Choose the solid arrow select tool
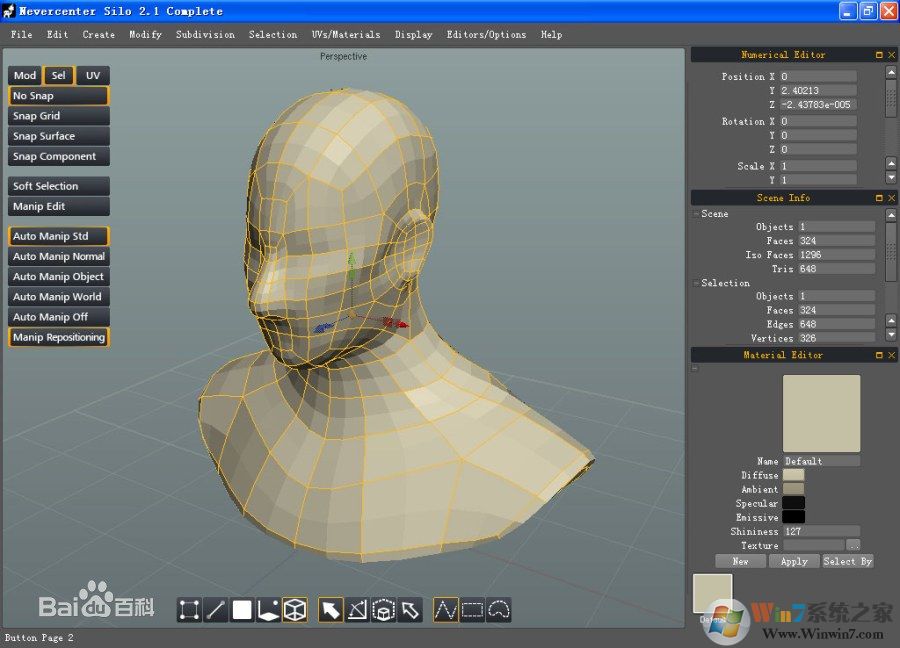Viewport: 900px width, 648px height. (x=331, y=610)
